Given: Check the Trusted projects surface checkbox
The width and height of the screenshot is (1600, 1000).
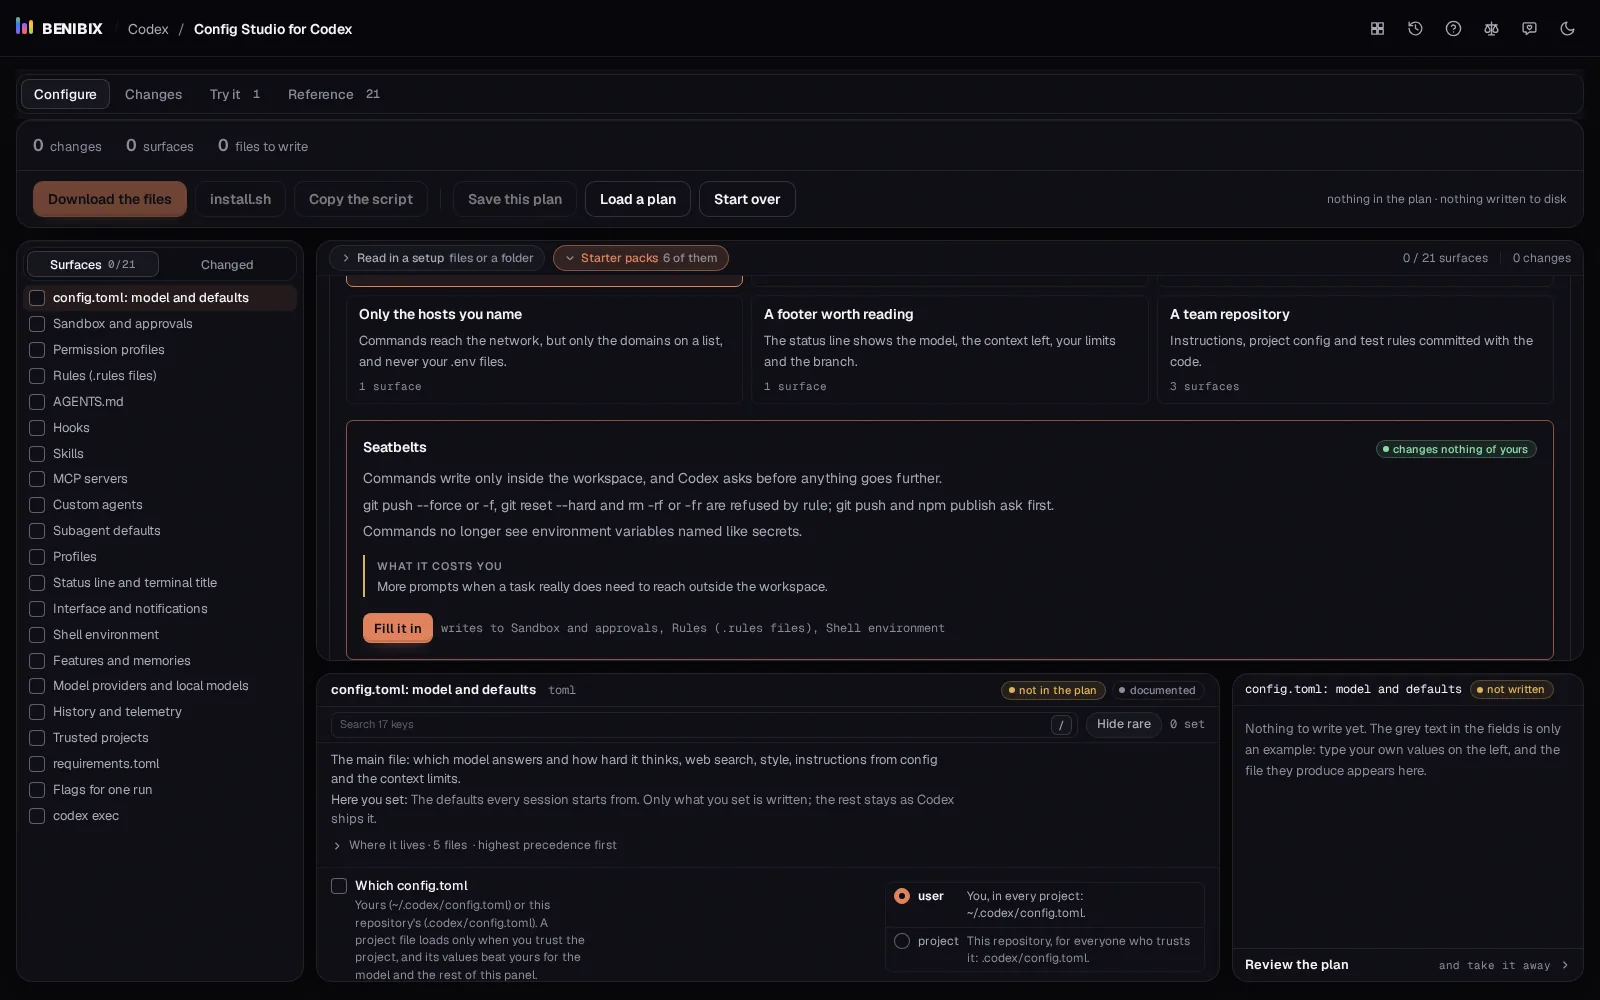Looking at the screenshot, I should point(37,738).
